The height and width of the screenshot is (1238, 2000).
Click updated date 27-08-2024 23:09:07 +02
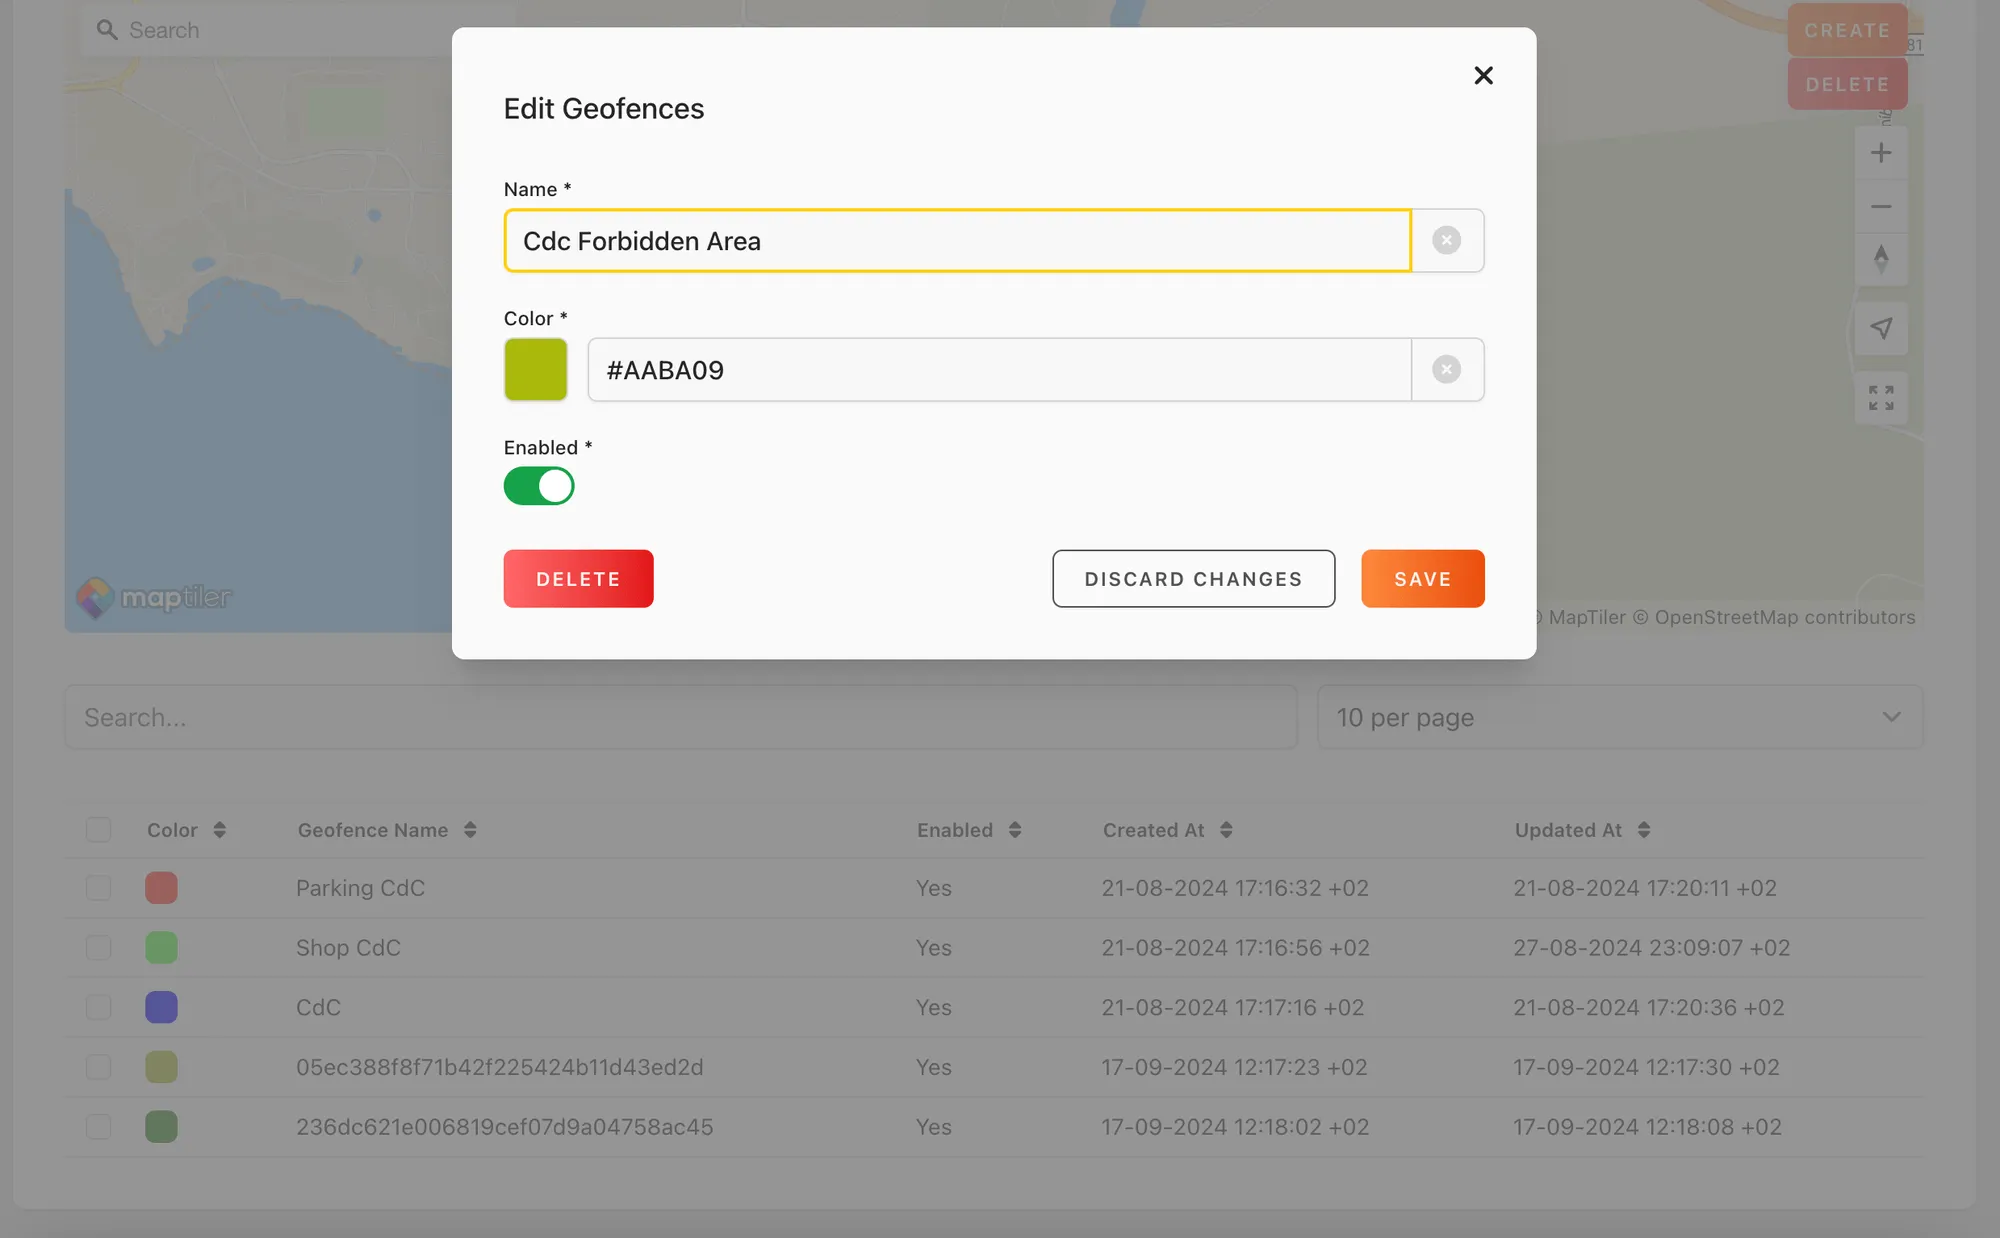click(1651, 947)
